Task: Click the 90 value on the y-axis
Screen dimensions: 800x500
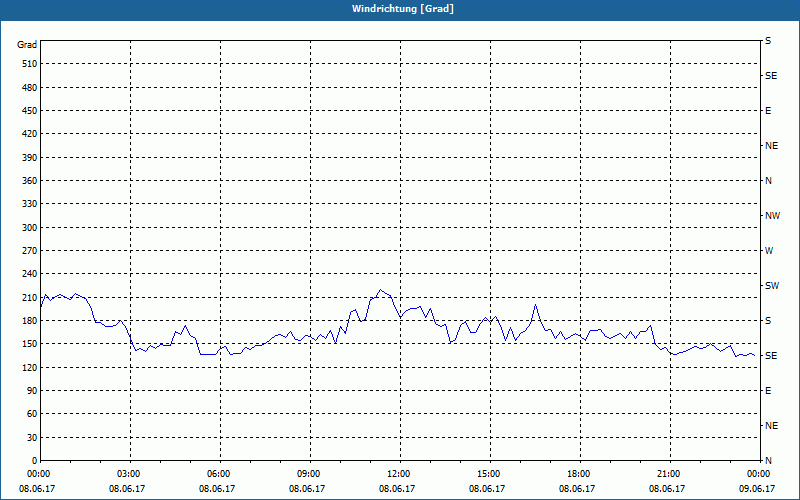Action: 32,390
